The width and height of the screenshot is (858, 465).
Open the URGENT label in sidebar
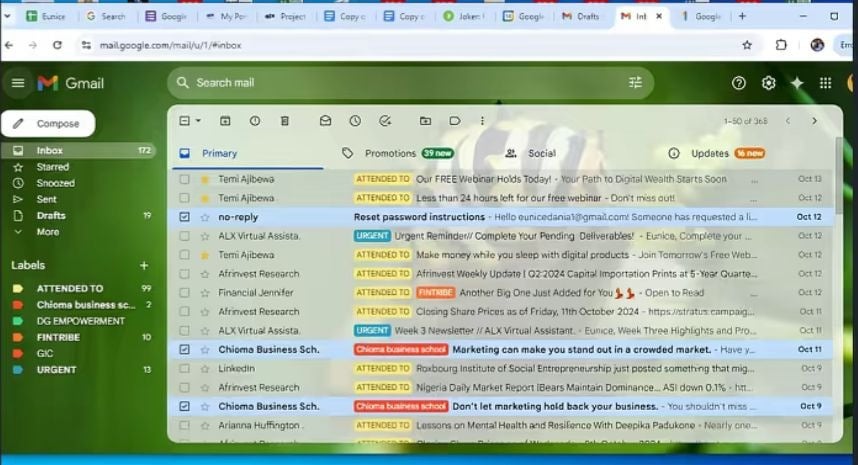coord(56,370)
